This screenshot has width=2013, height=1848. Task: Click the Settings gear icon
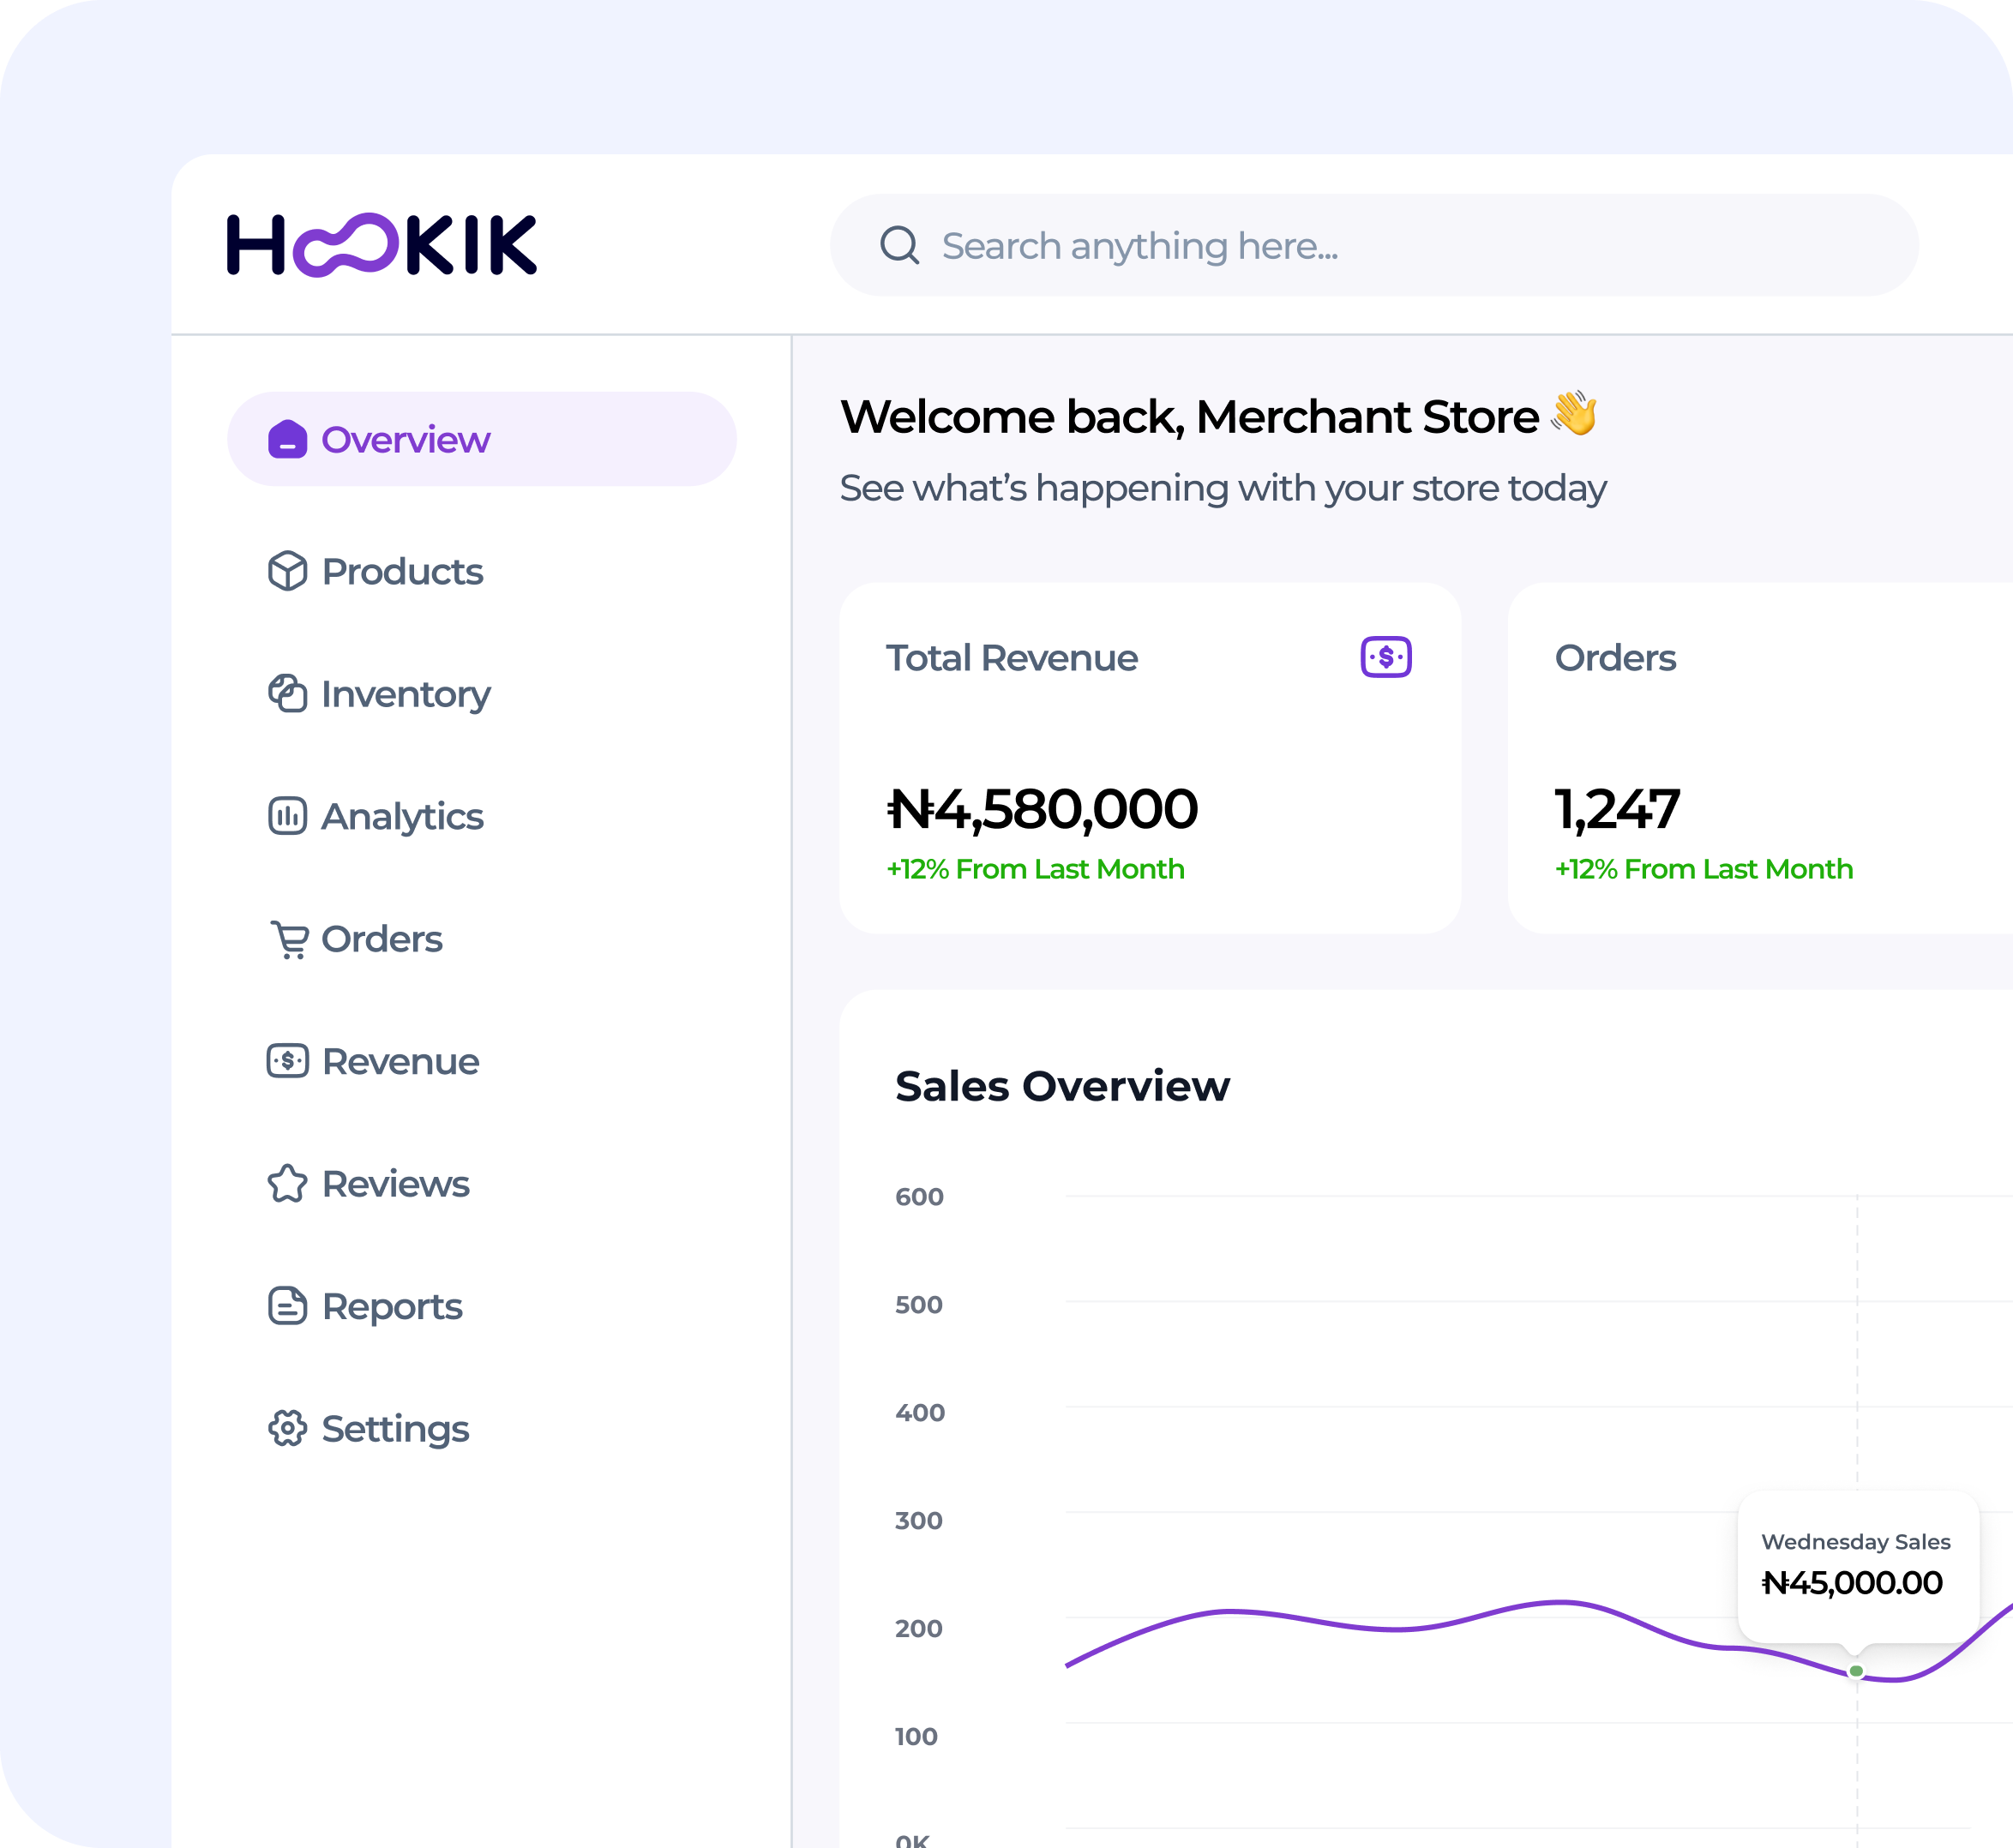(287, 1428)
